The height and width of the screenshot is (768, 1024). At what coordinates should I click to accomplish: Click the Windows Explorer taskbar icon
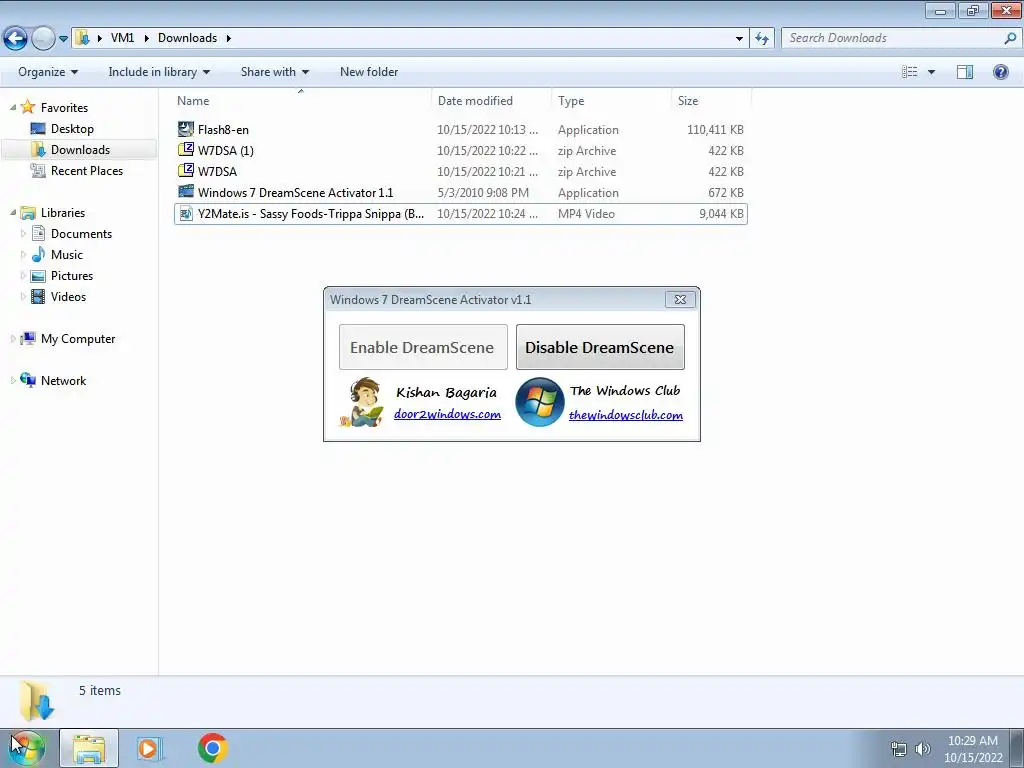point(89,748)
